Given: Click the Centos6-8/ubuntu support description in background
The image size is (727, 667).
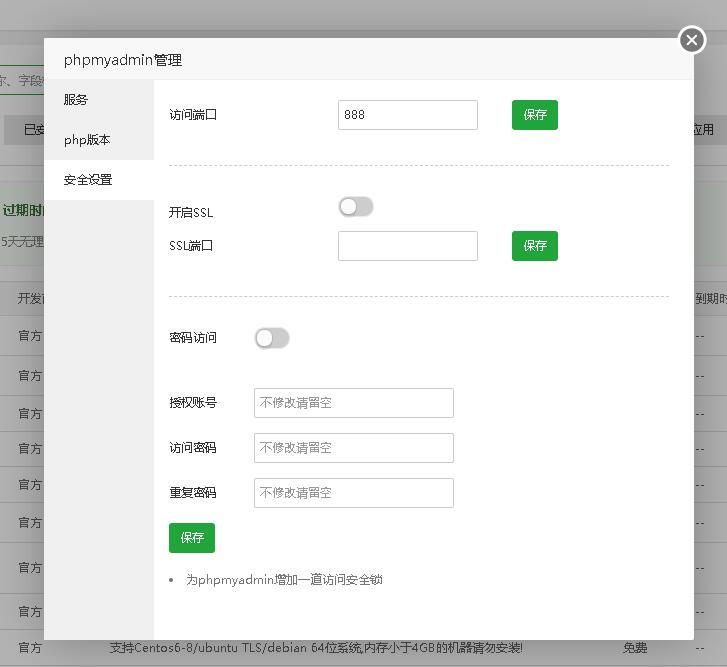Looking at the screenshot, I should pos(316,648).
